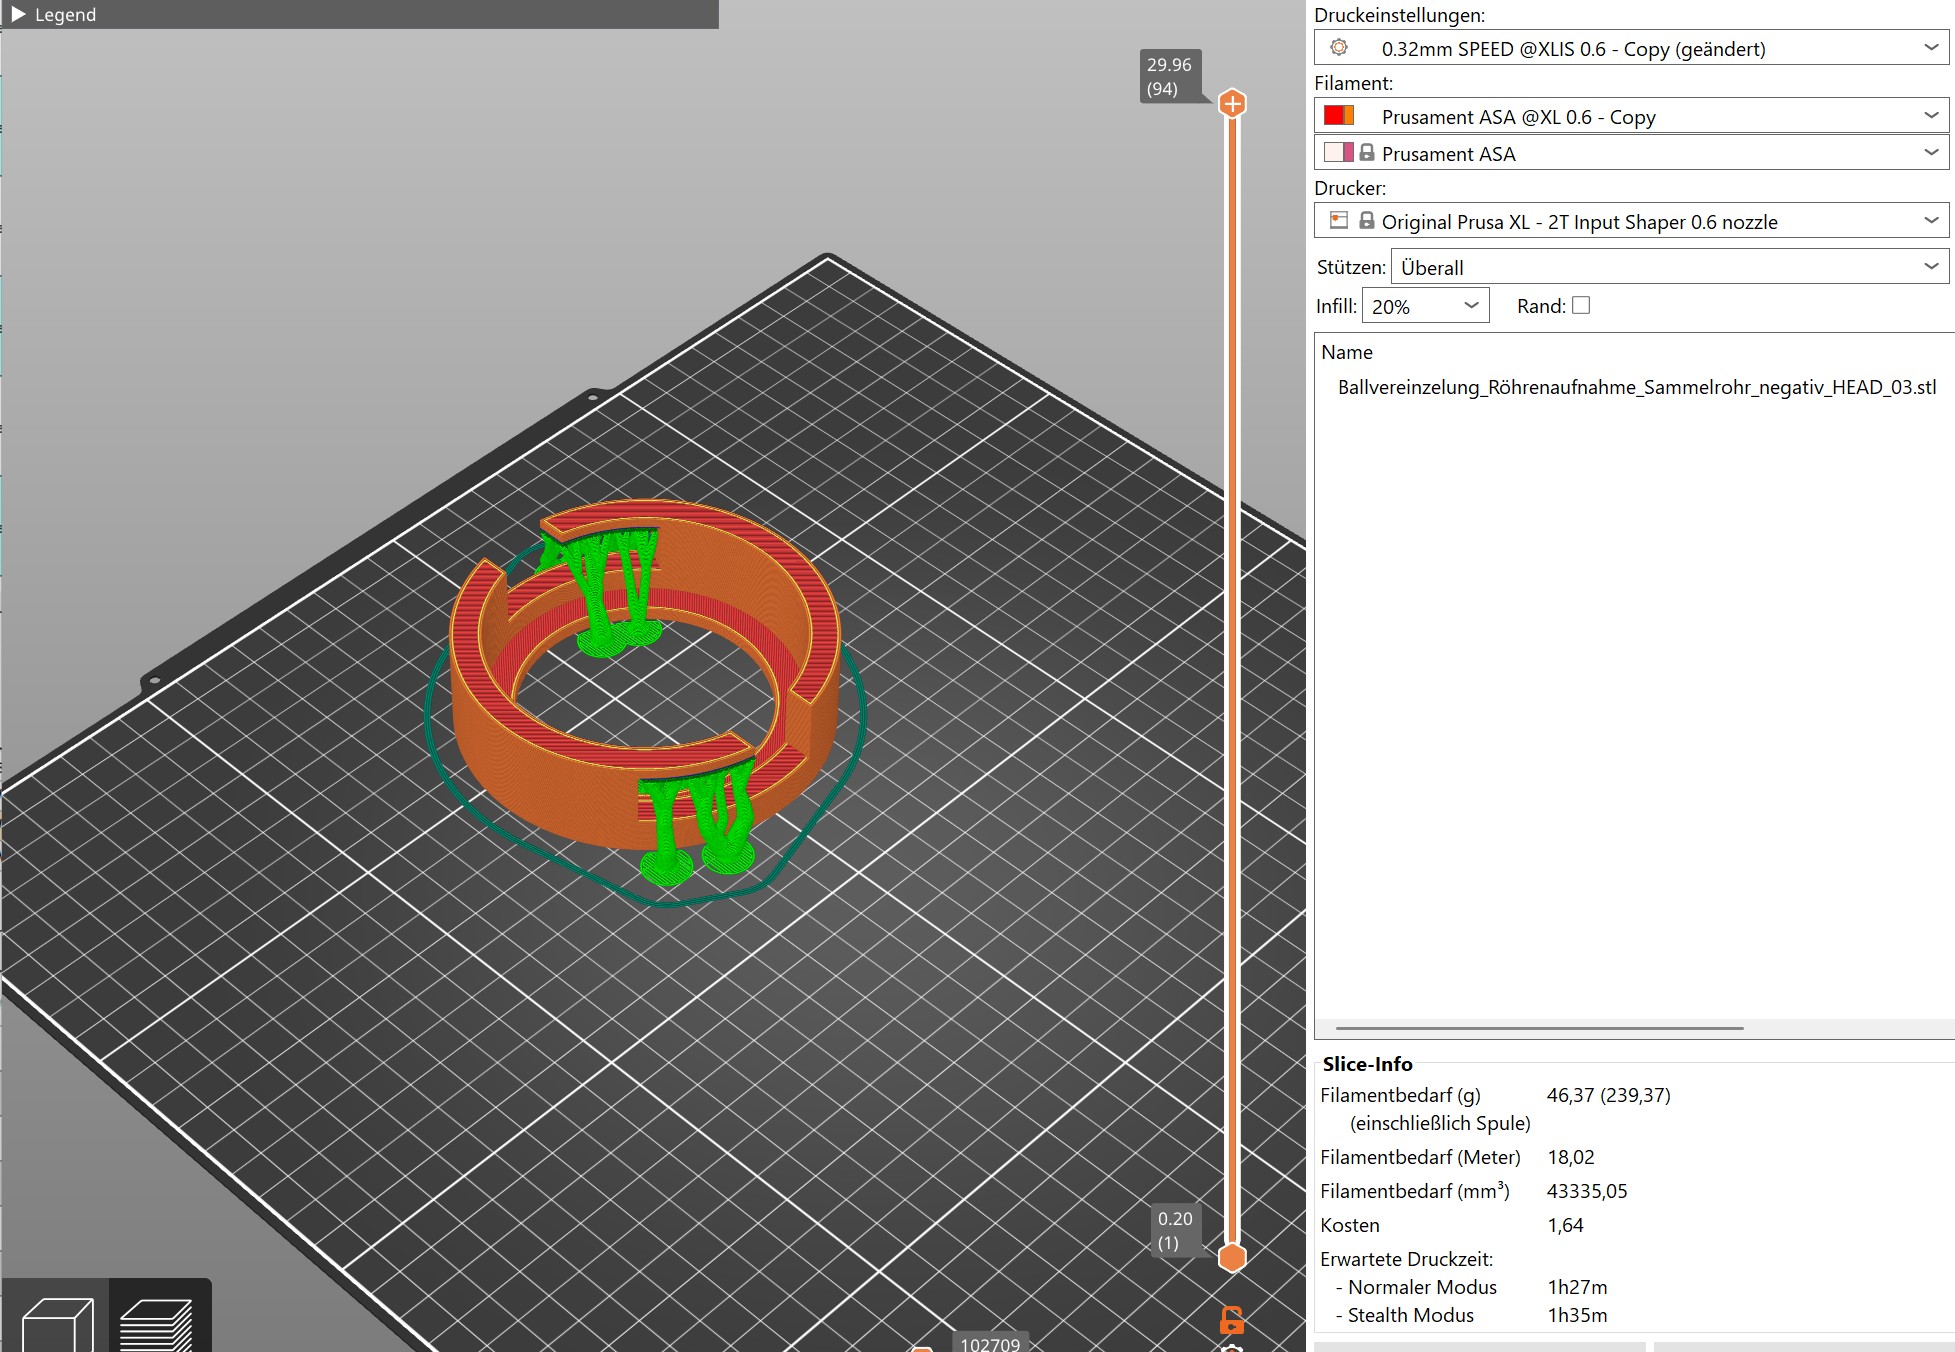
Task: Open the second filament Prusament ASA dropdown
Action: pyautogui.click(x=1631, y=153)
